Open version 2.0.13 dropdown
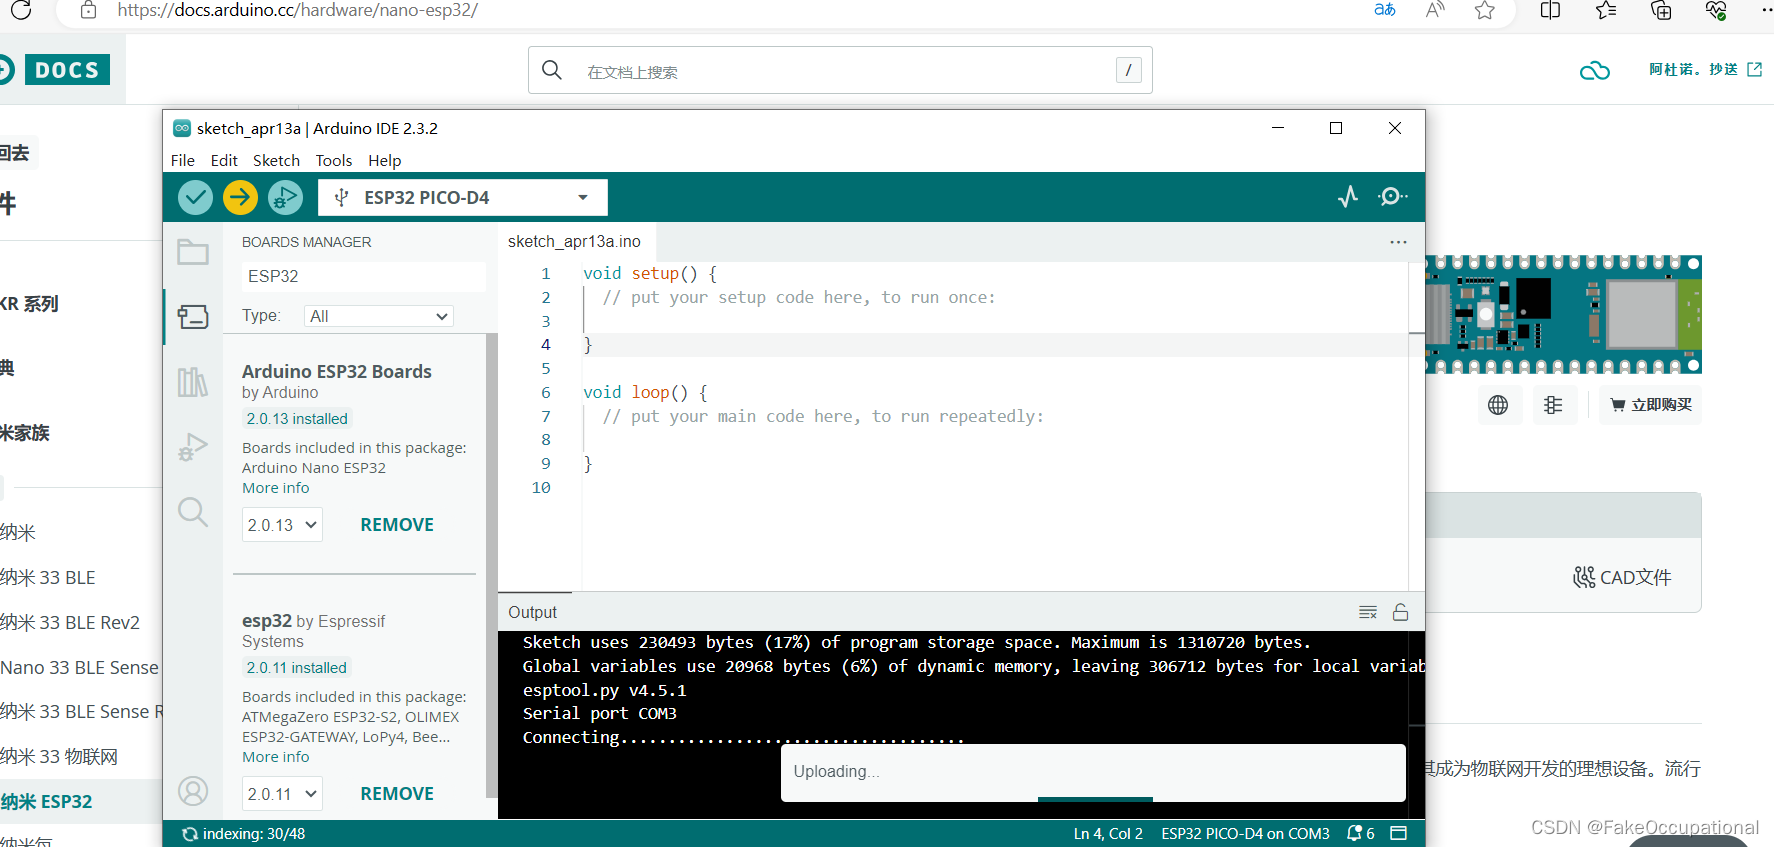The width and height of the screenshot is (1774, 847). 282,525
